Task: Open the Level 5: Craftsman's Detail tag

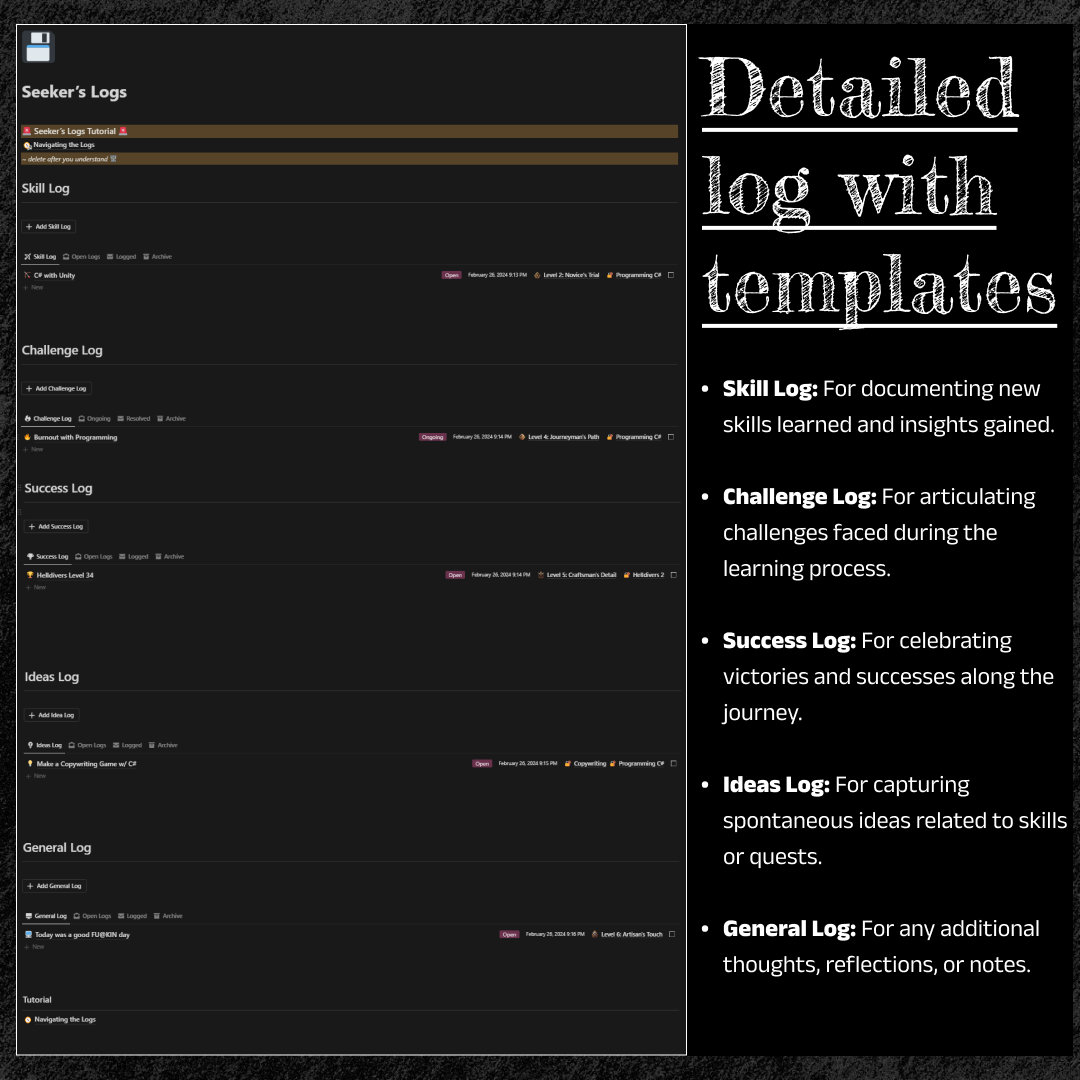Action: coord(578,575)
